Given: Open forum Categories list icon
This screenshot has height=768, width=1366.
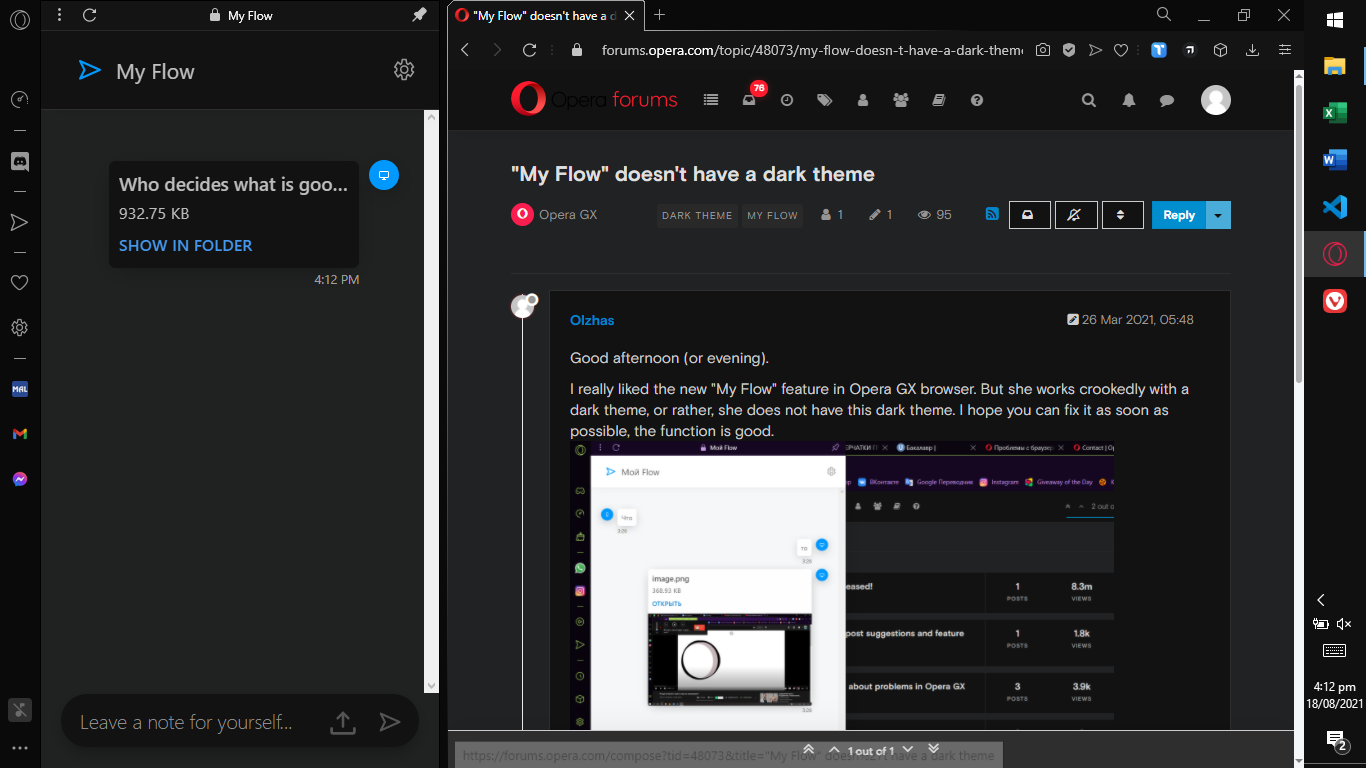Looking at the screenshot, I should pyautogui.click(x=711, y=100).
